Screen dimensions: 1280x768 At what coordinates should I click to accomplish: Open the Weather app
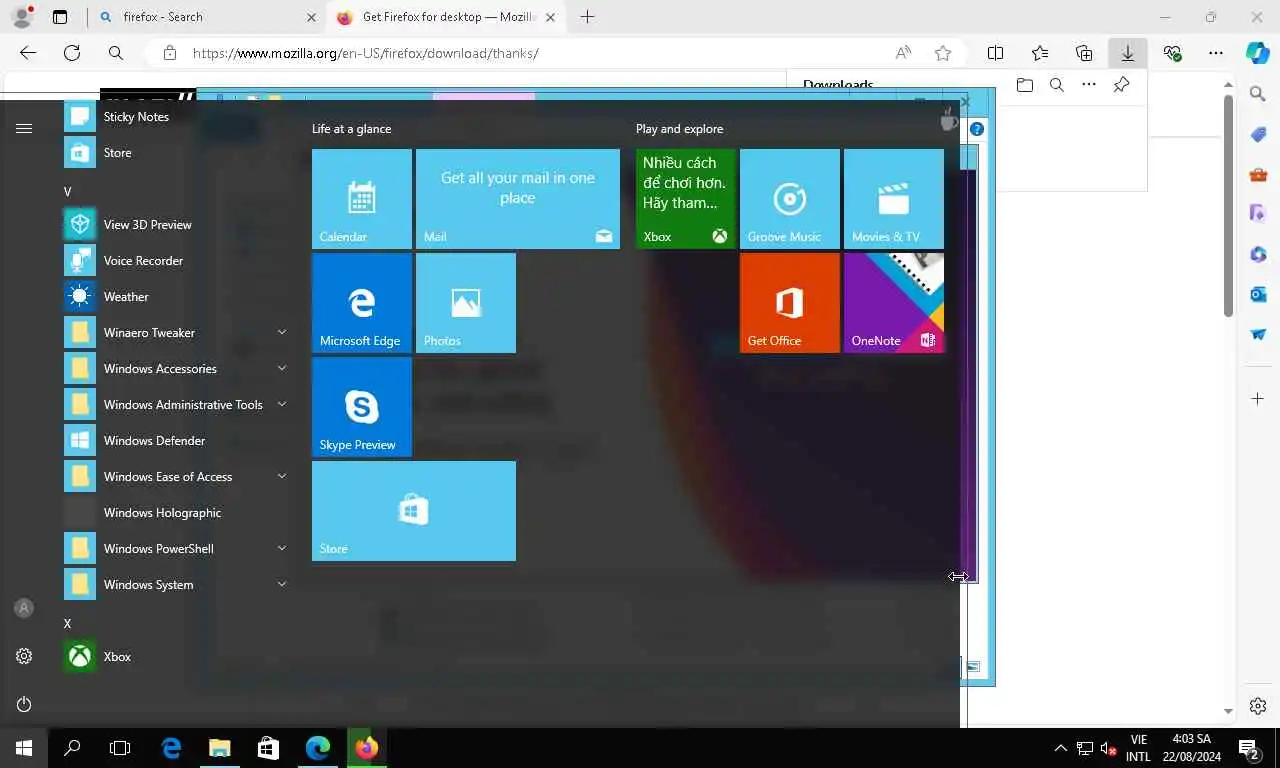tap(176, 297)
